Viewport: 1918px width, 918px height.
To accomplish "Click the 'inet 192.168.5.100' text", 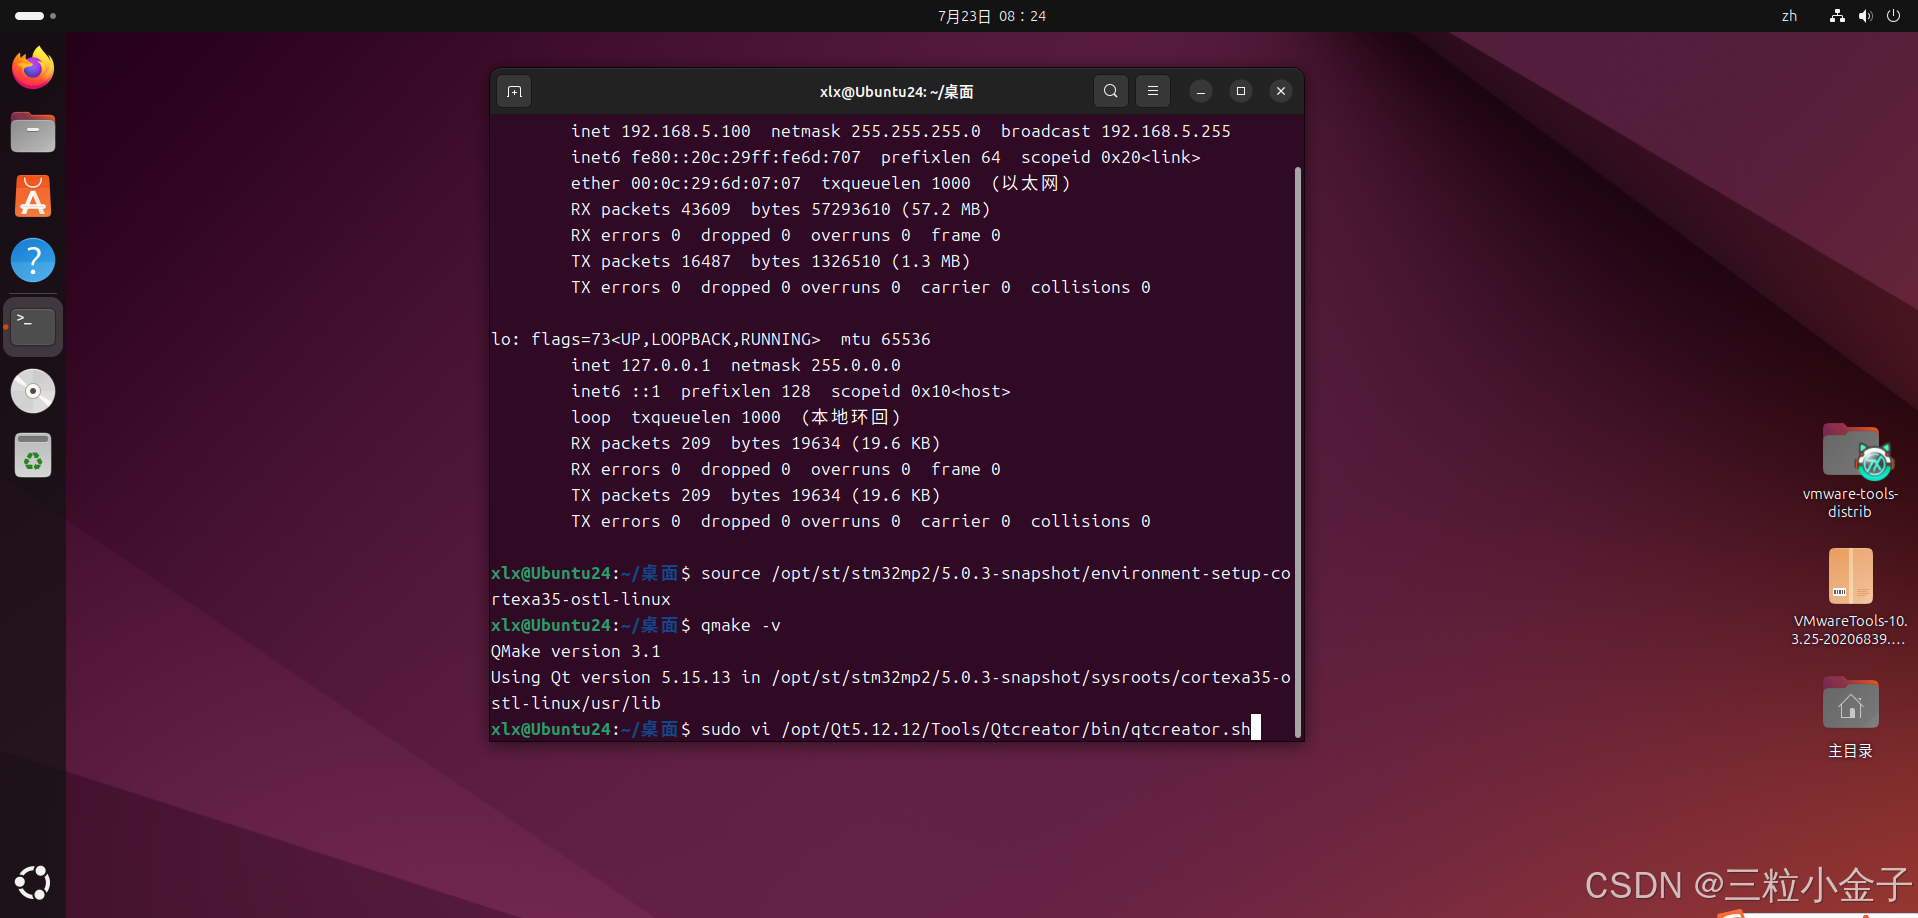I will (661, 131).
